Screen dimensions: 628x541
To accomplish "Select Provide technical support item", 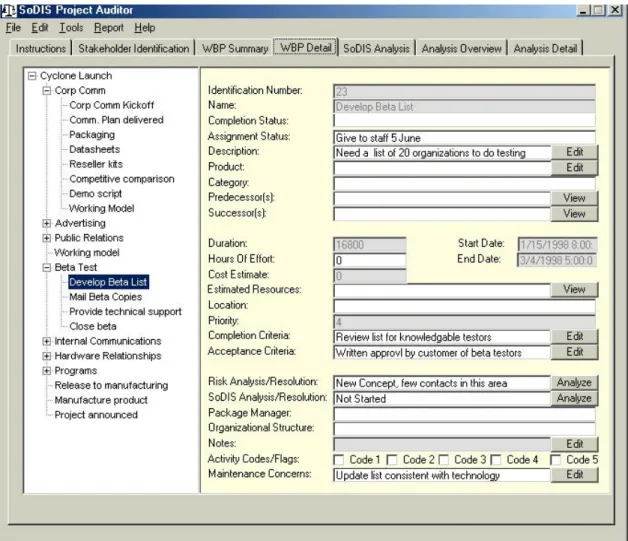I will [125, 312].
